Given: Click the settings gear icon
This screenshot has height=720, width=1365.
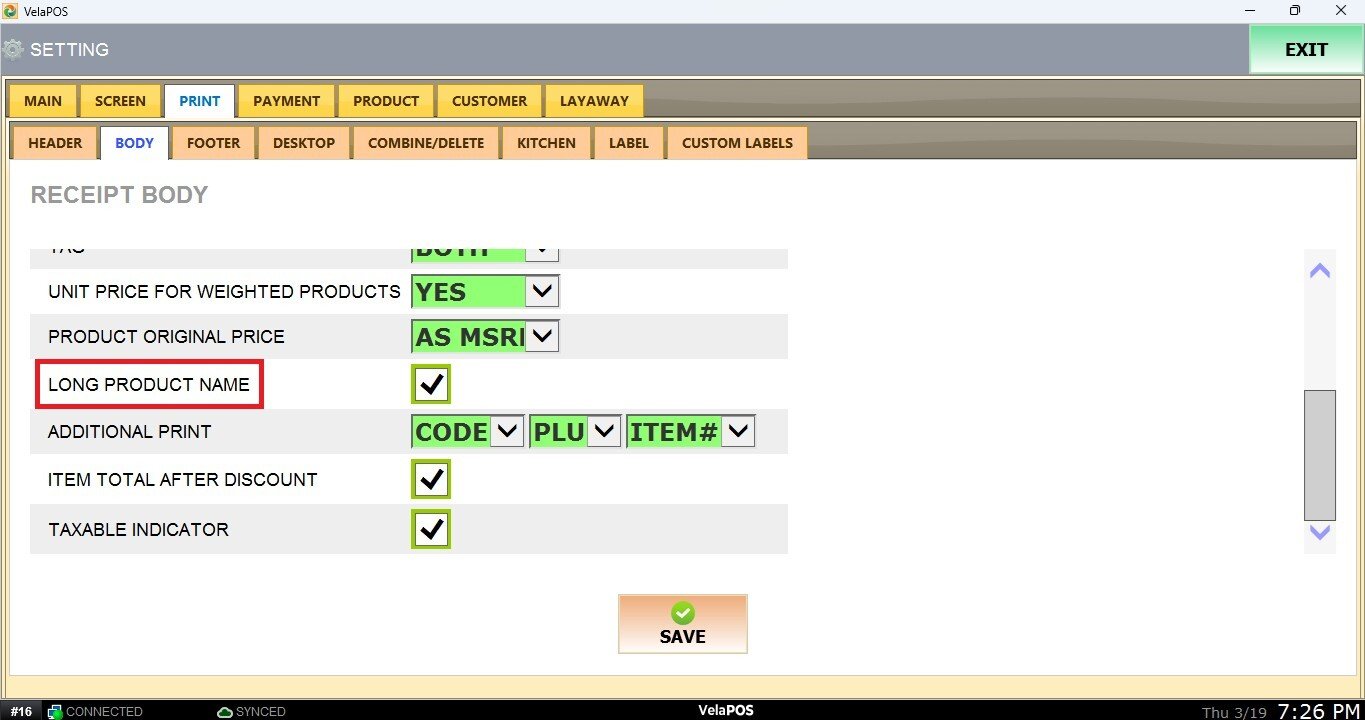Looking at the screenshot, I should coord(13,49).
